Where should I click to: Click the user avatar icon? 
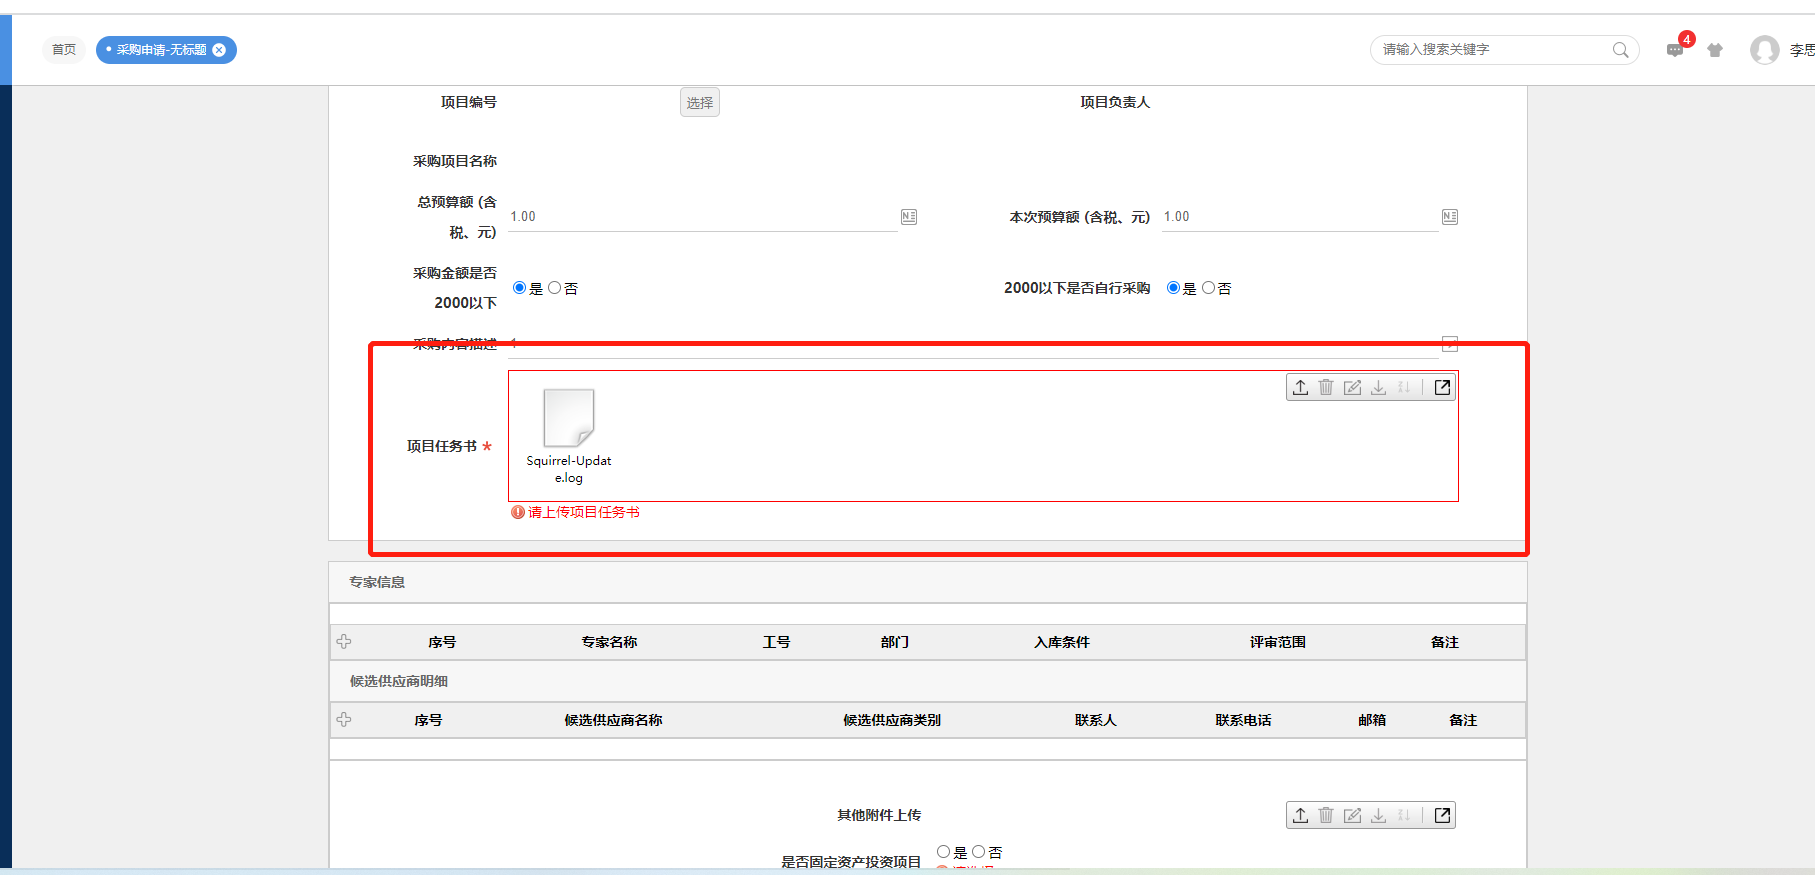[x=1764, y=50]
